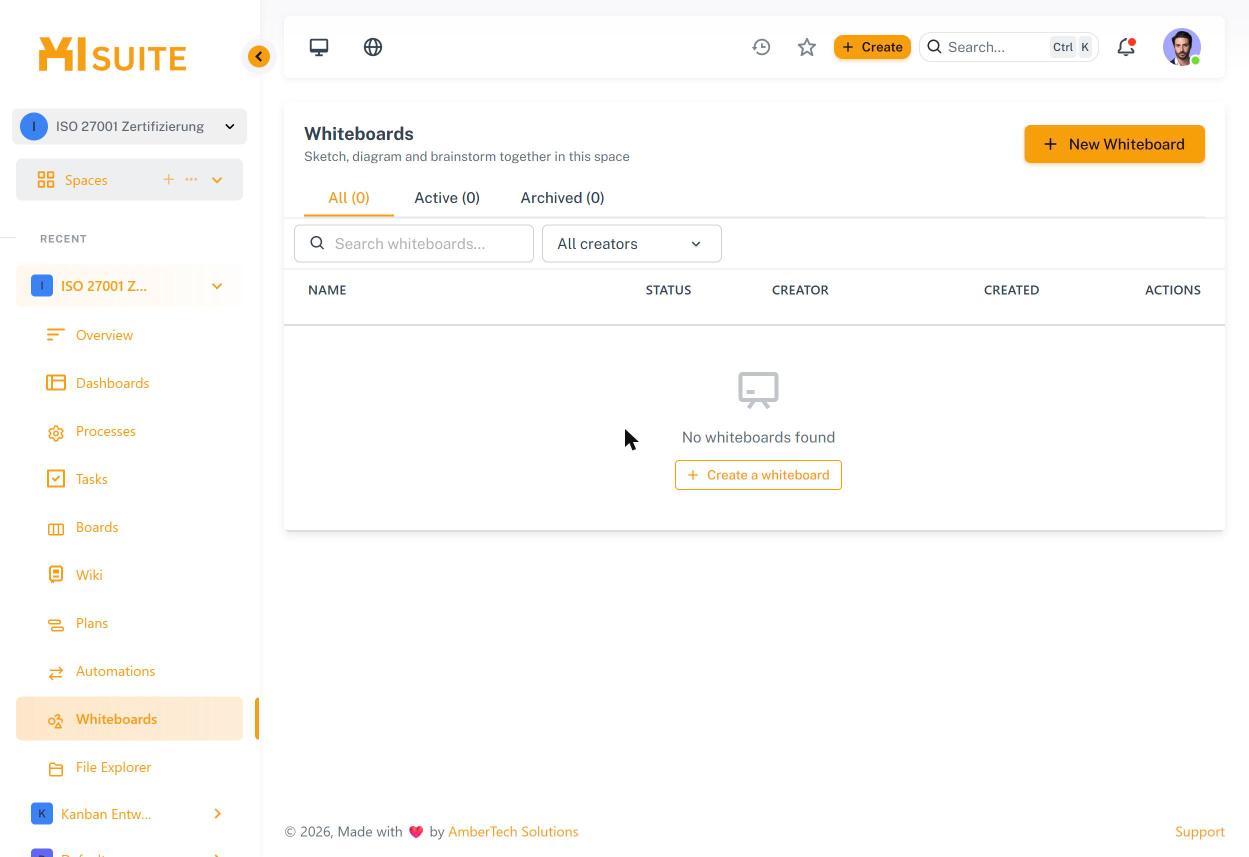Open the All creators filter dropdown
The image size is (1249, 857).
pyautogui.click(x=632, y=243)
